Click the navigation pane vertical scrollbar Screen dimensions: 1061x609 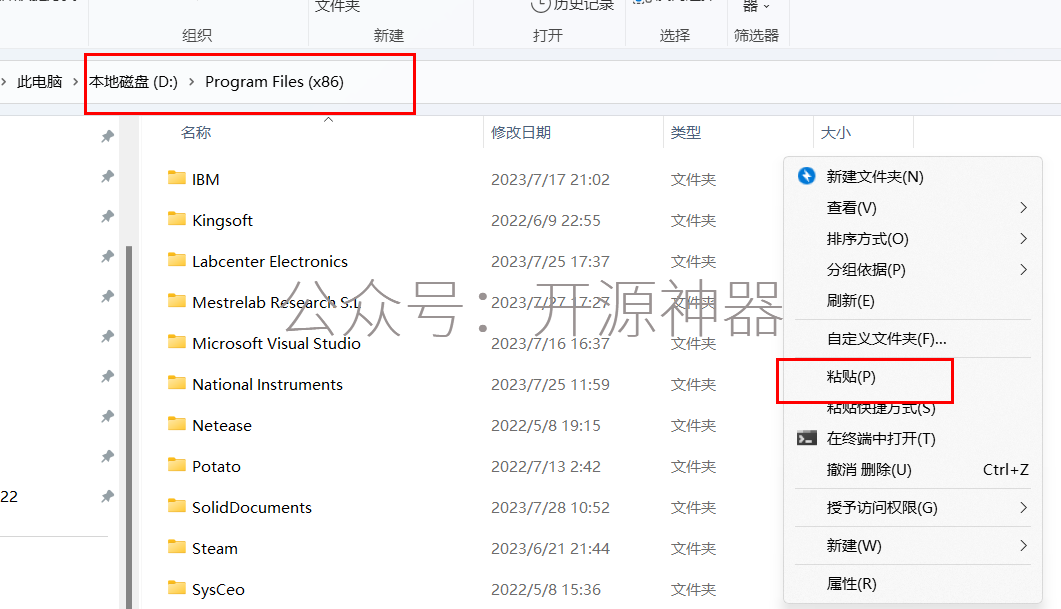pyautogui.click(x=129, y=426)
